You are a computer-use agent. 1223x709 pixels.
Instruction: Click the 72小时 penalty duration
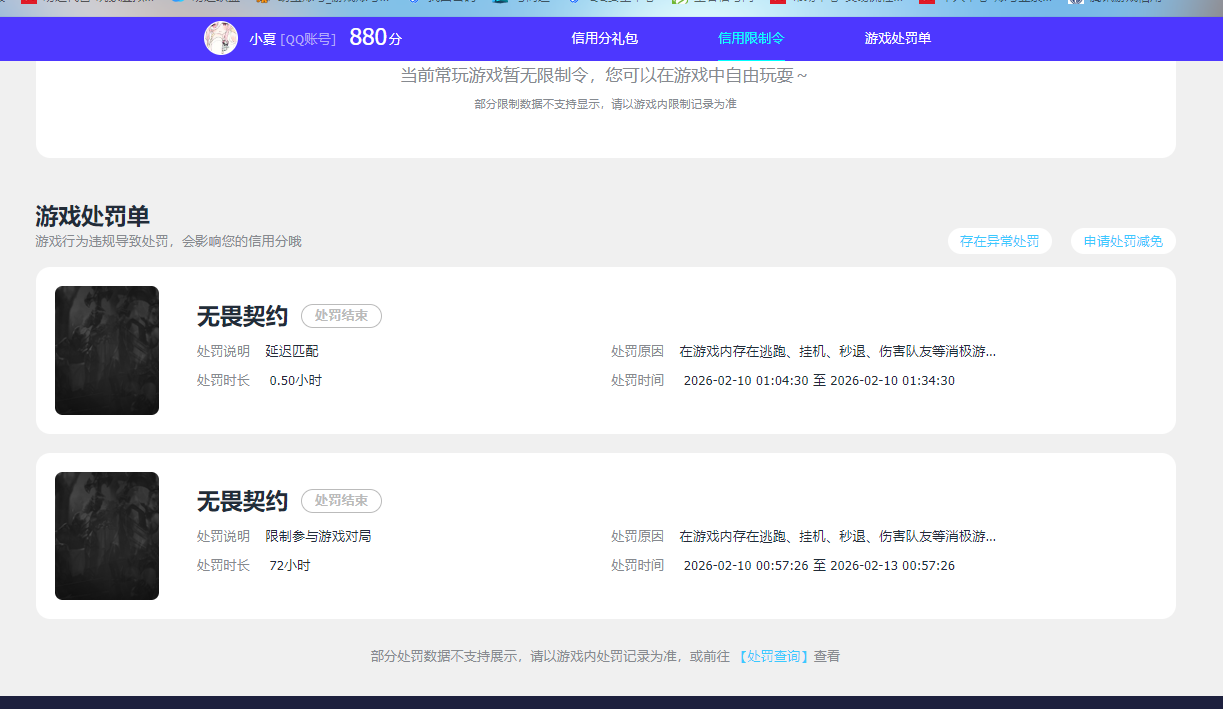[x=290, y=566]
